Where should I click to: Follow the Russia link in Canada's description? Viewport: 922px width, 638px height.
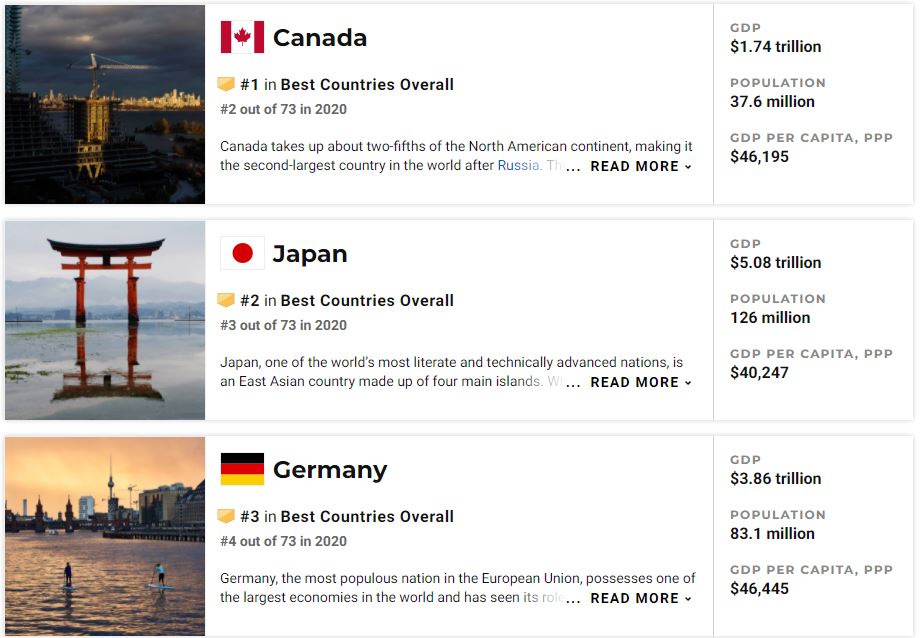[x=518, y=165]
